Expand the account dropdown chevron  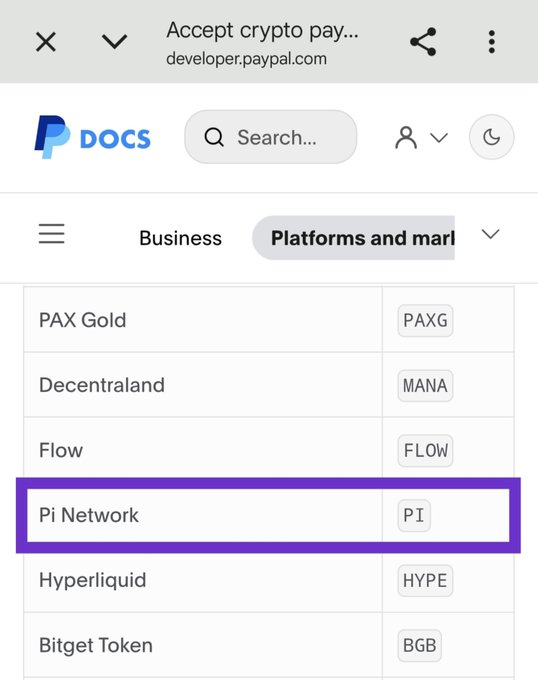pyautogui.click(x=439, y=138)
